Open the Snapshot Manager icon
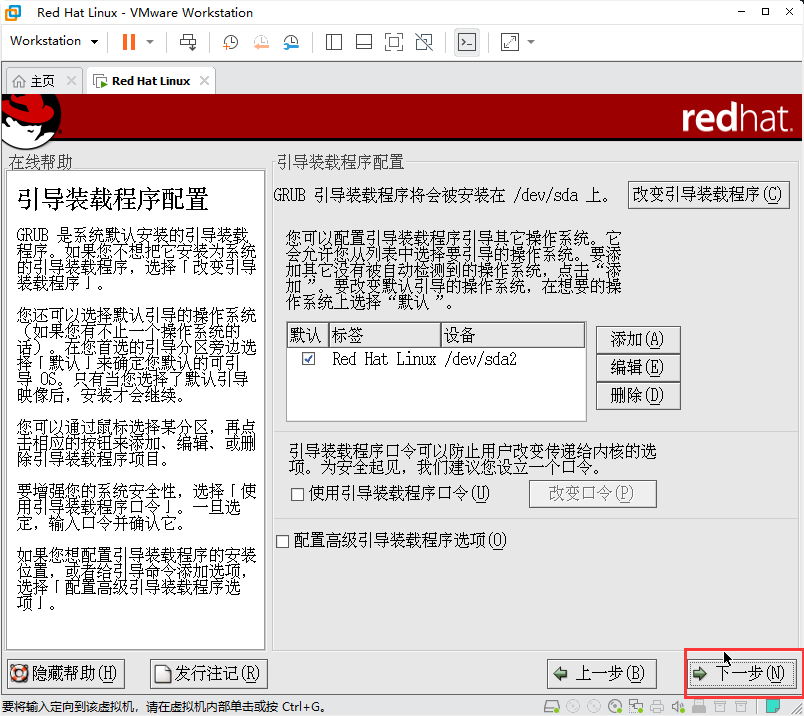804x716 pixels. click(291, 41)
